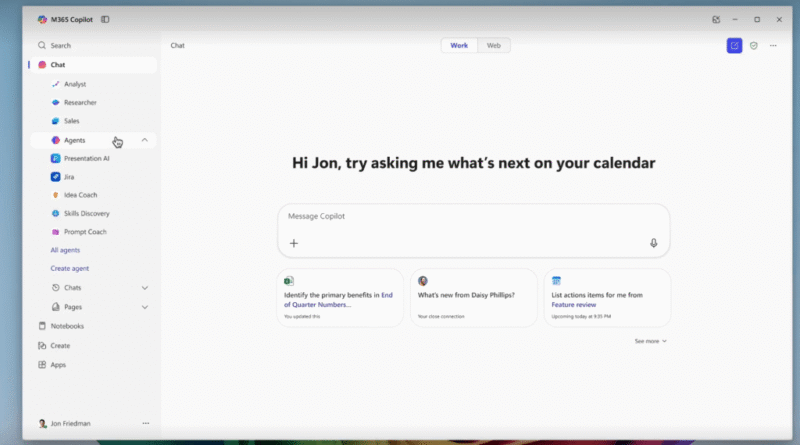
Task: Click Daisy Phillips avatar on suggestion card
Action: pyautogui.click(x=422, y=281)
